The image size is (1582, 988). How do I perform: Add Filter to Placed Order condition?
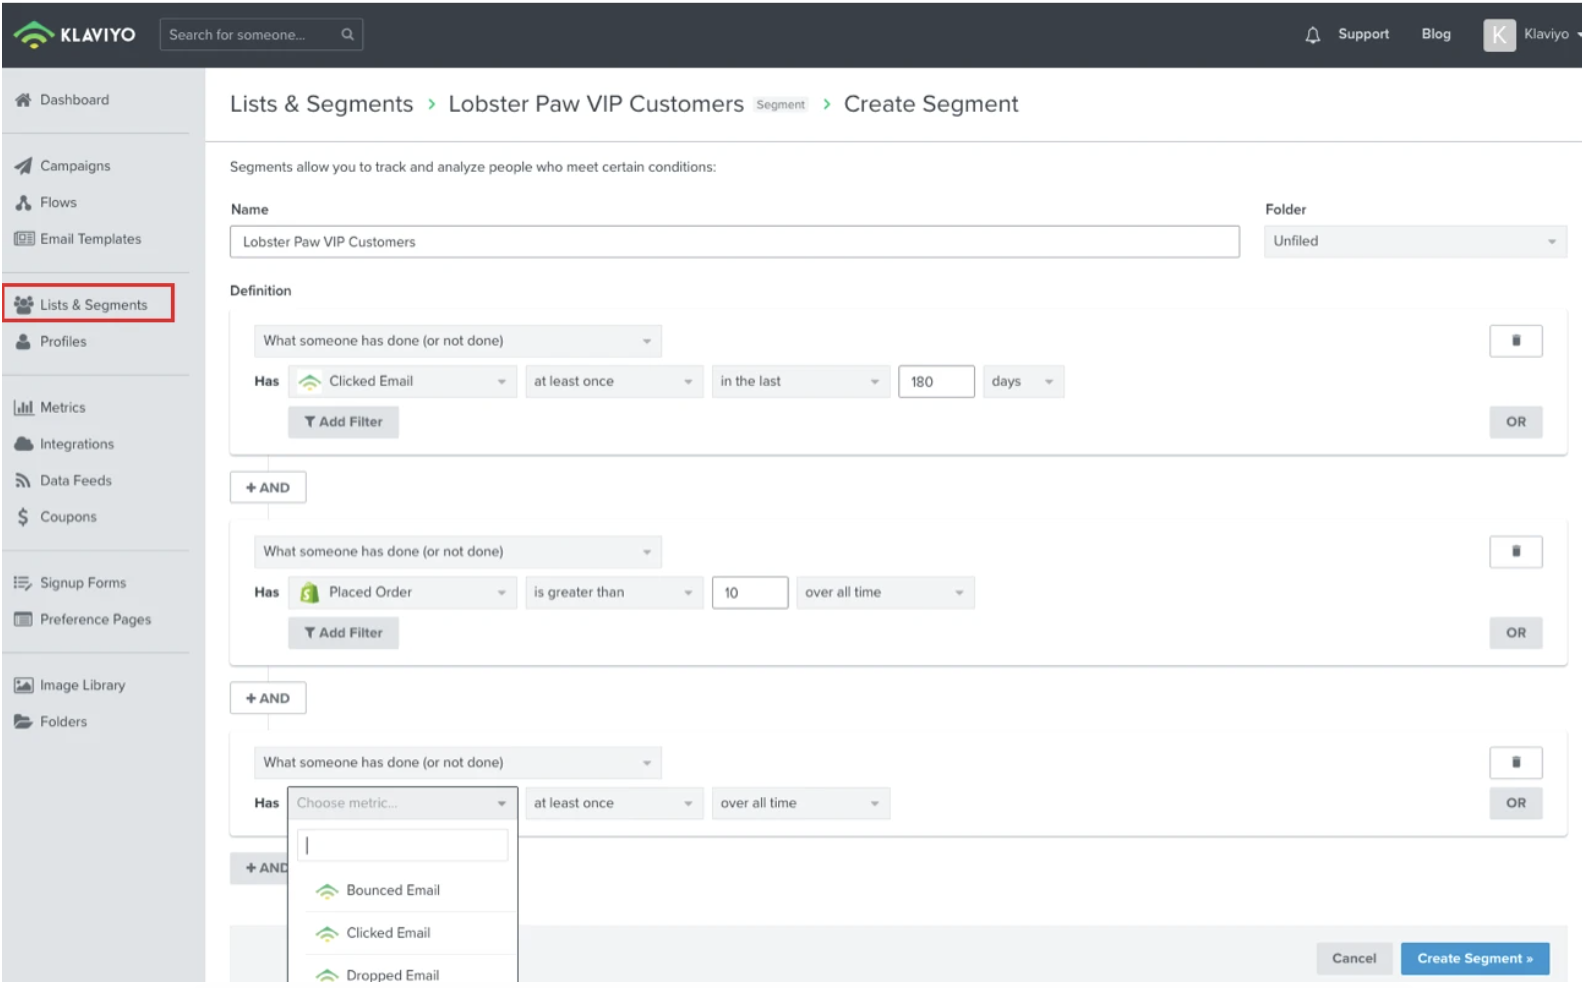pyautogui.click(x=343, y=633)
